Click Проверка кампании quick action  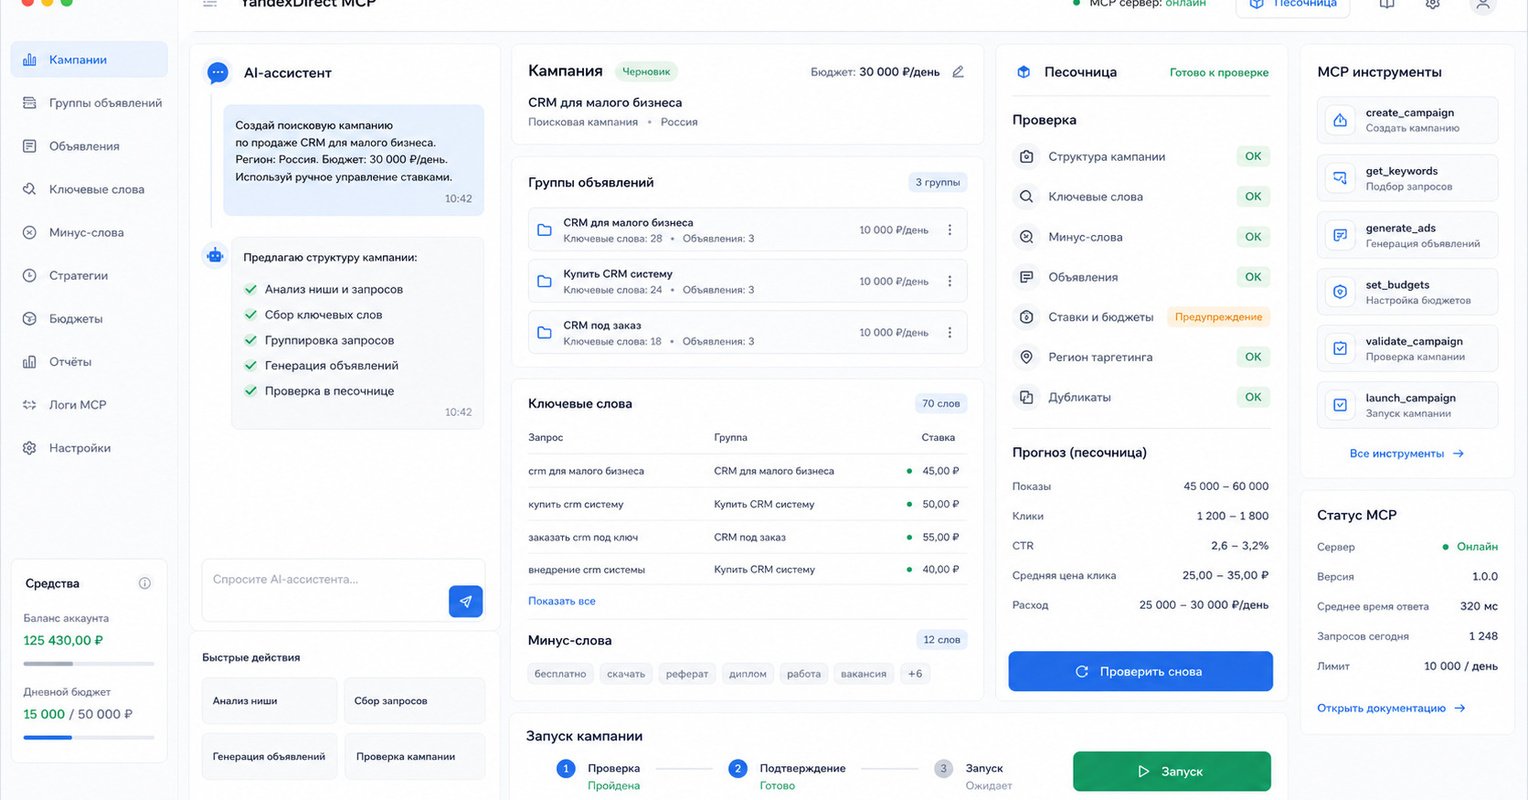(414, 757)
